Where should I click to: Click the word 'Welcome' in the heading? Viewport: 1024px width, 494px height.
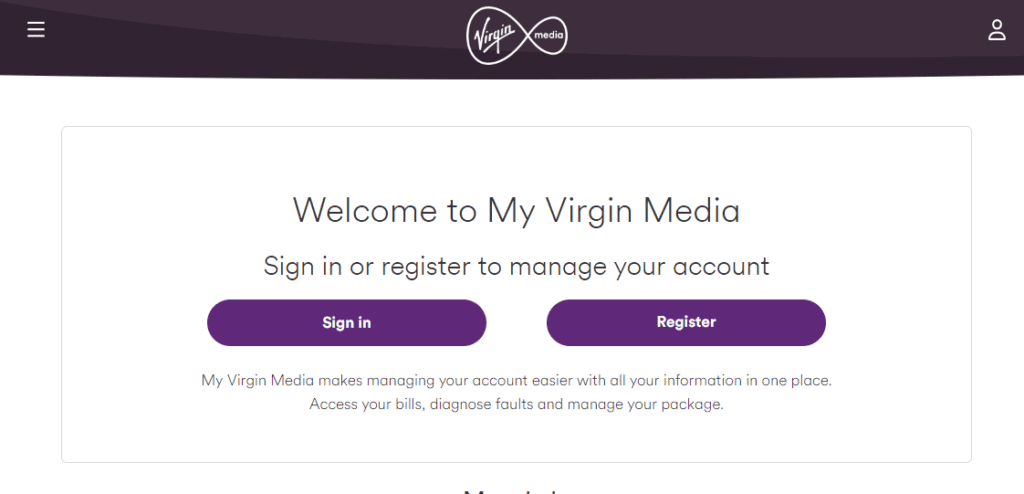(x=365, y=211)
